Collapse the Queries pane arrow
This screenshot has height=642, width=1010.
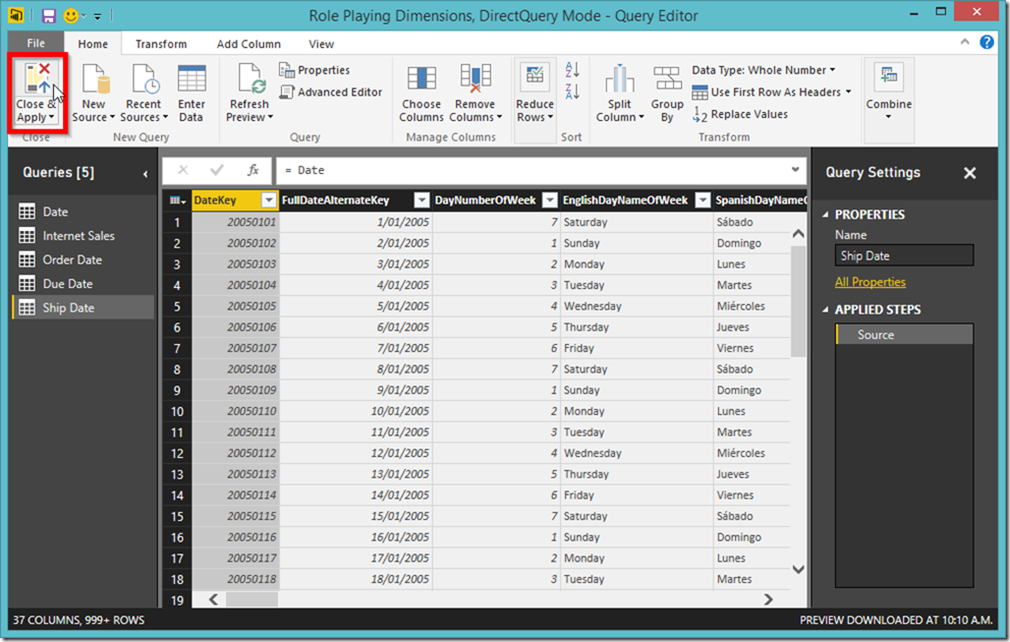[146, 174]
